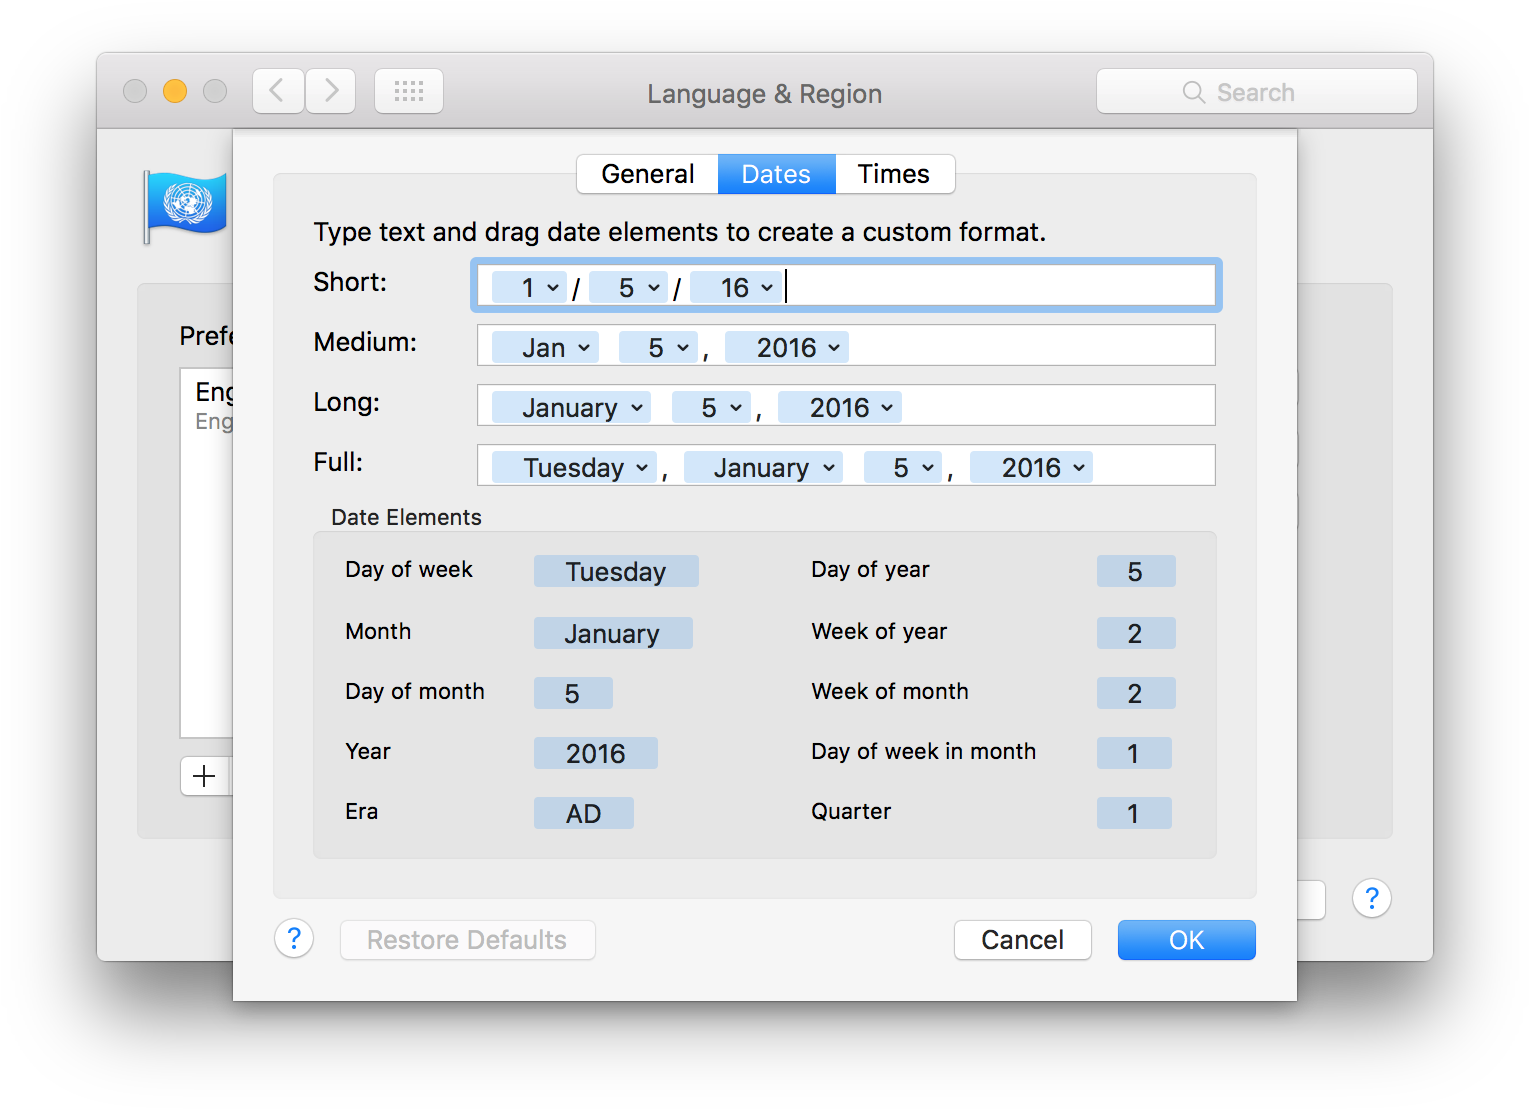
Task: Open help from dialog question mark
Action: [x=294, y=939]
